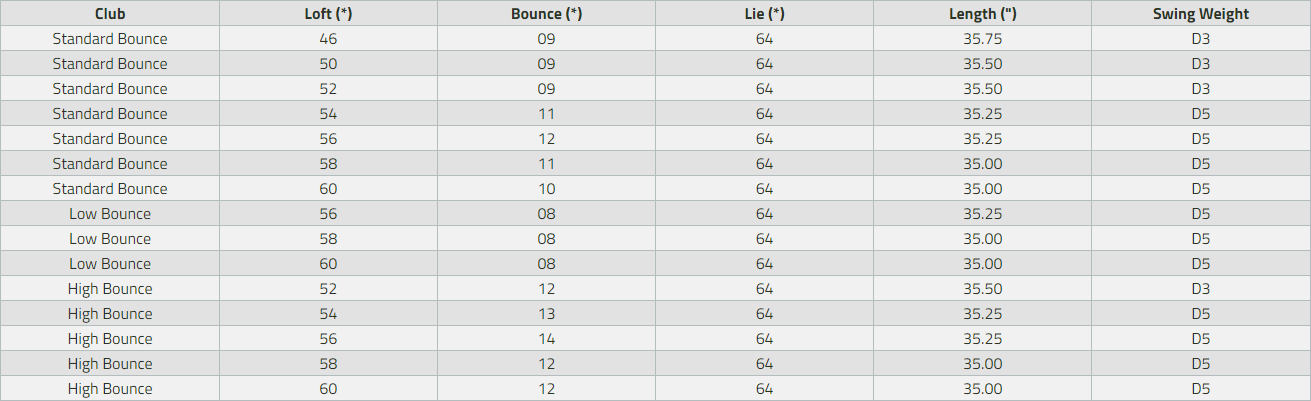Click loft 54 in the High Bounce row
Viewport: 1311px width, 401px height.
tap(328, 314)
